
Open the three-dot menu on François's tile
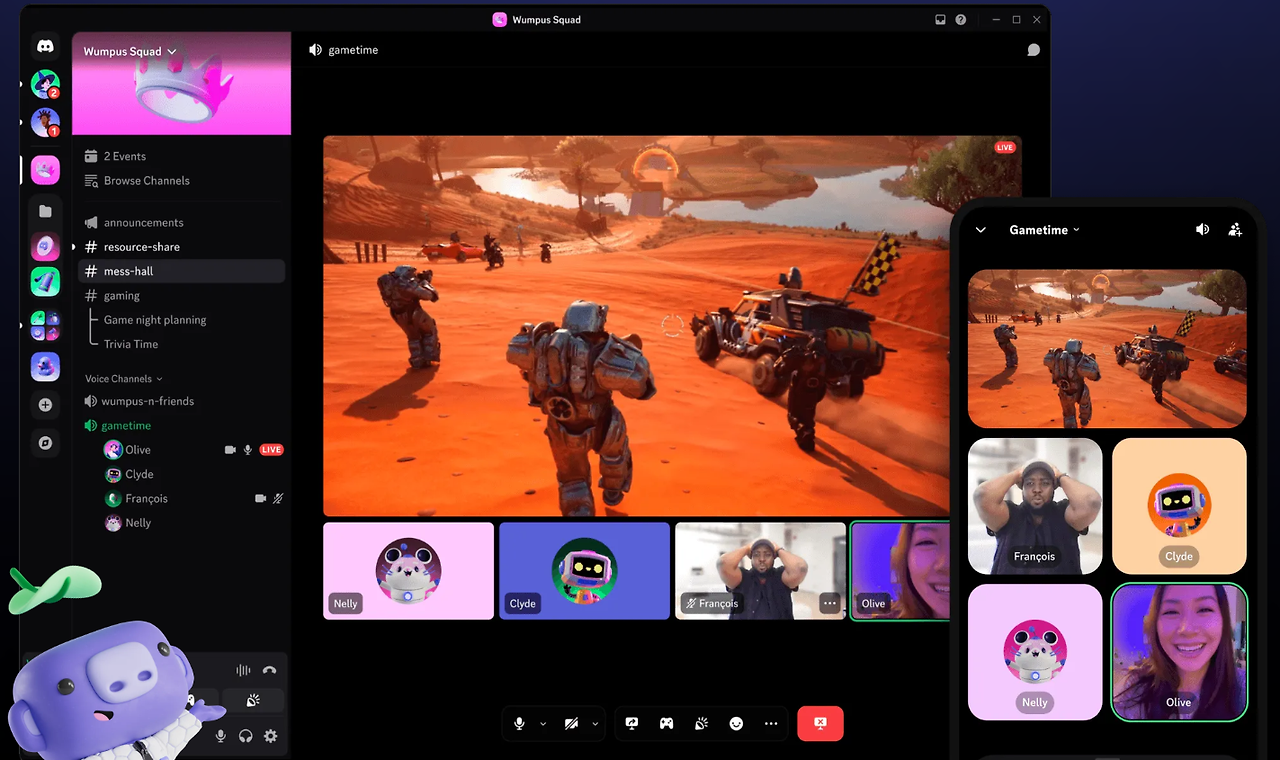(829, 603)
